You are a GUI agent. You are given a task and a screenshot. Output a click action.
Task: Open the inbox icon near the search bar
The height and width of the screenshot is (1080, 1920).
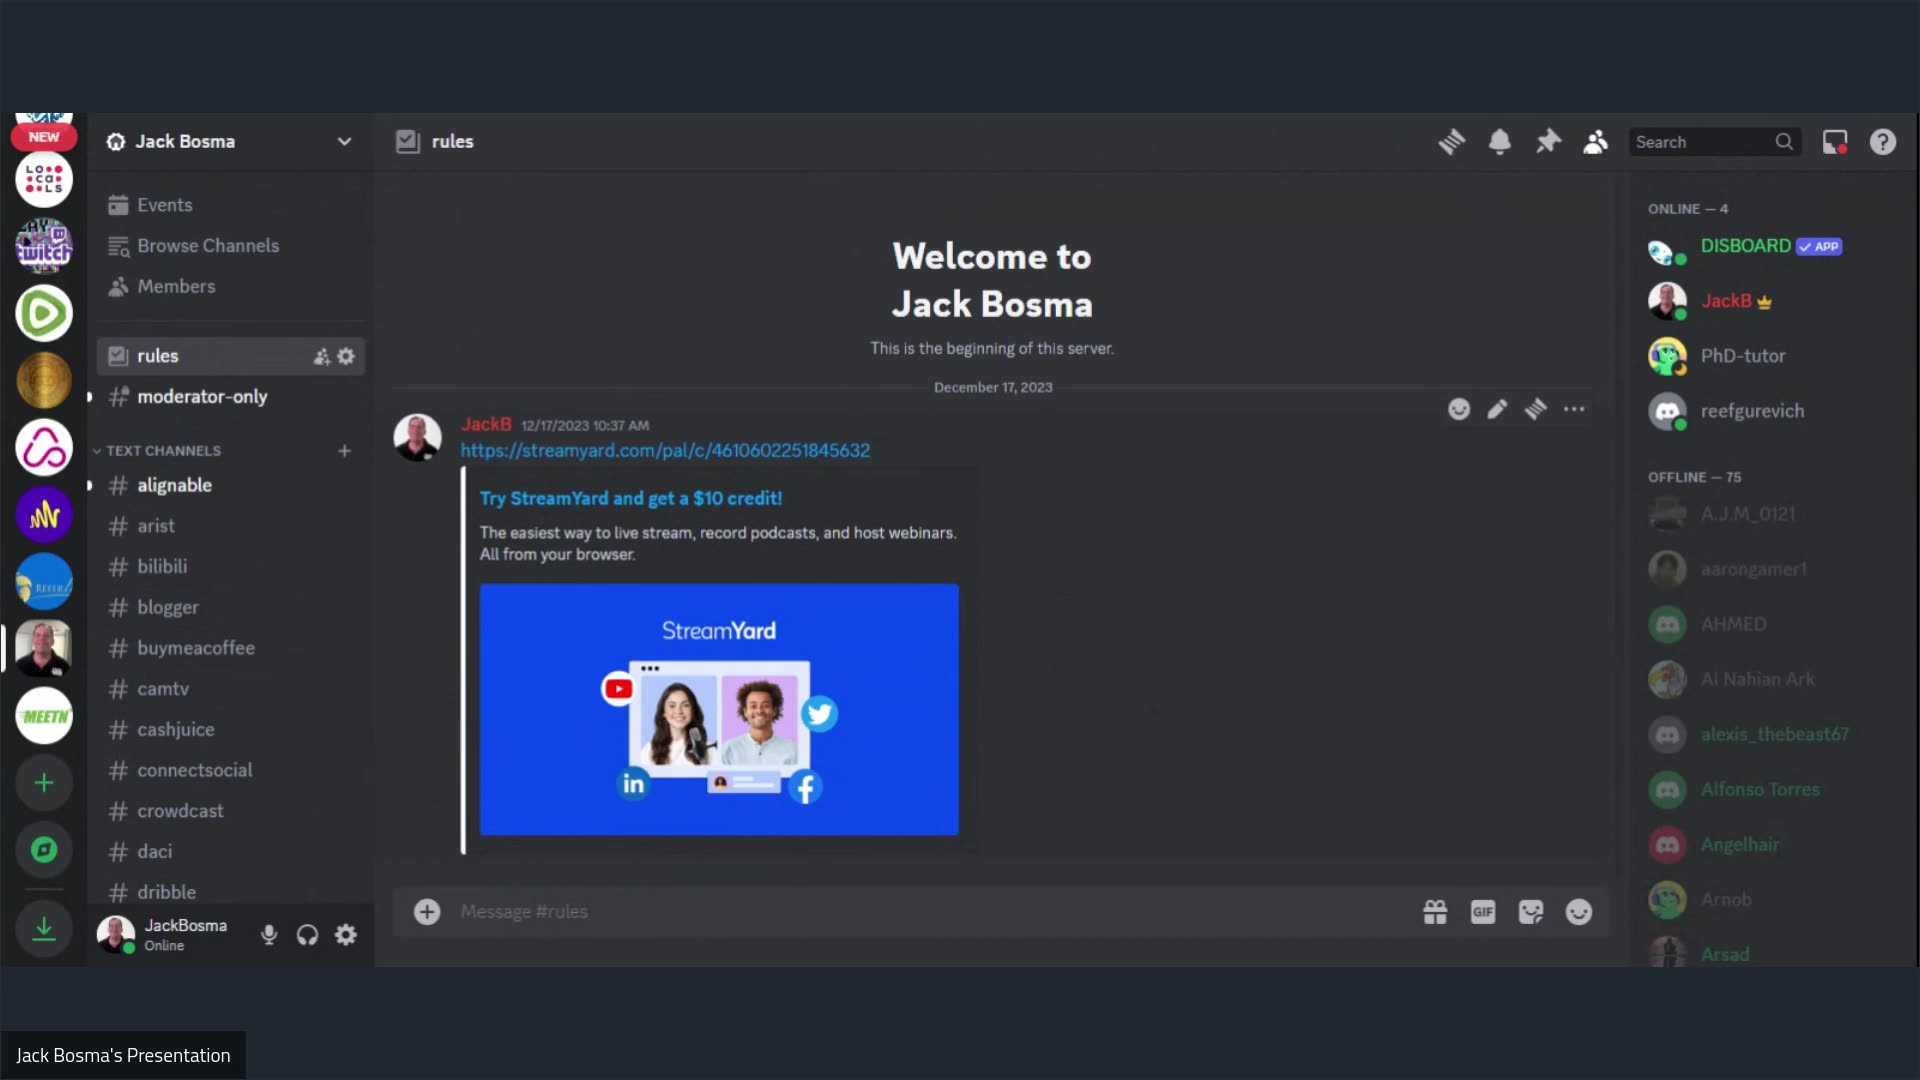1835,141
